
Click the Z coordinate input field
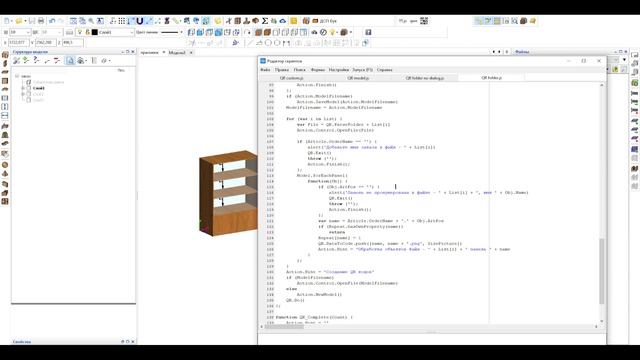pos(73,42)
